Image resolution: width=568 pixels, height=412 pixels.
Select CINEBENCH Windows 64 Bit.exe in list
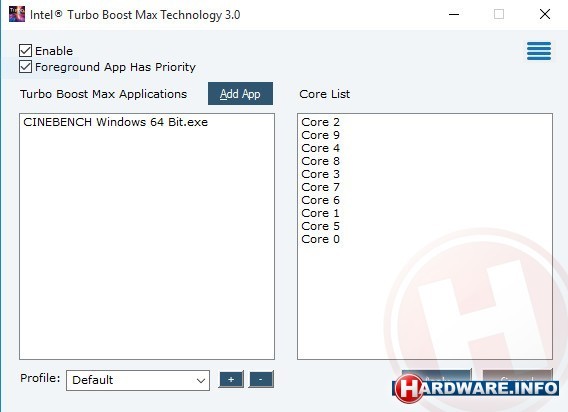pos(116,122)
